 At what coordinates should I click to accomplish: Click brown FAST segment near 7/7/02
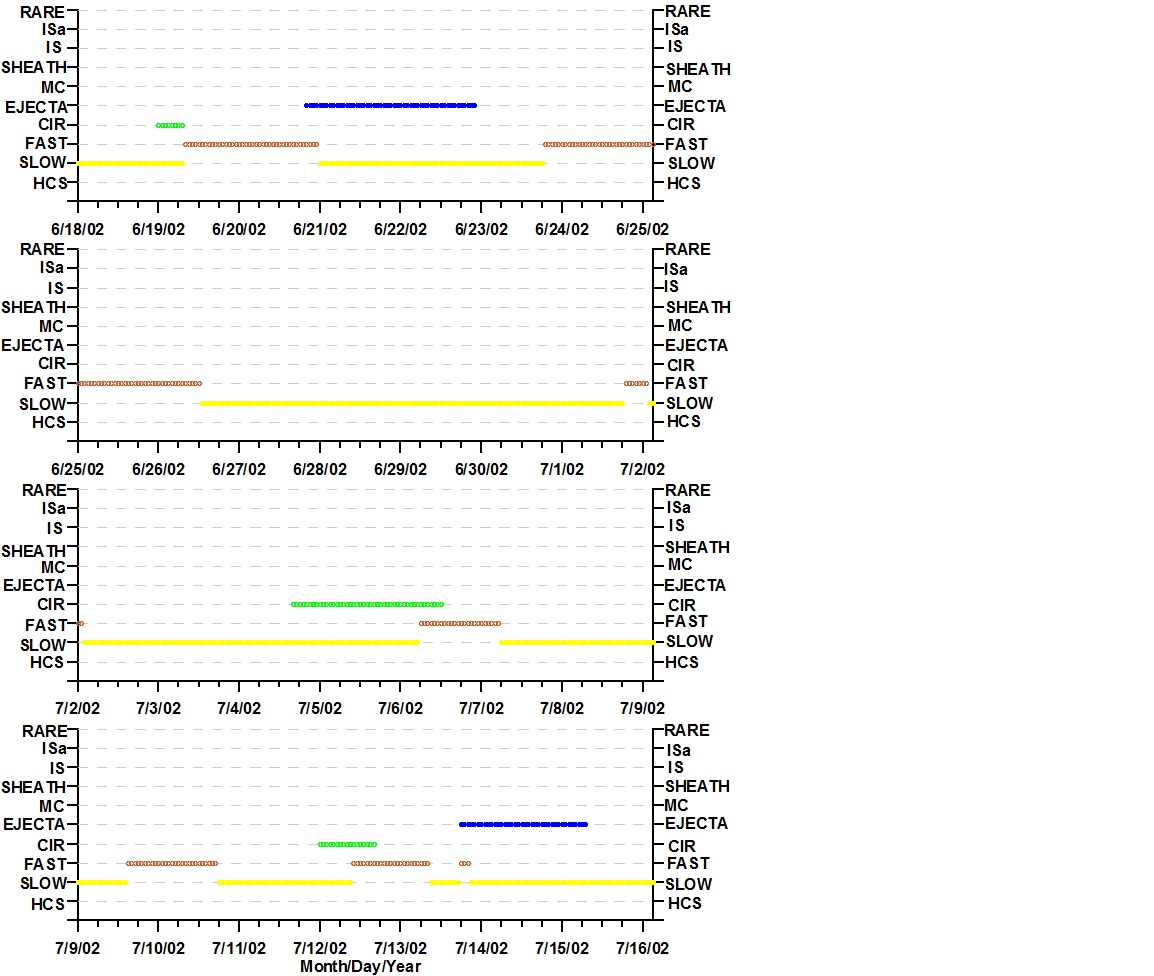coord(460,623)
